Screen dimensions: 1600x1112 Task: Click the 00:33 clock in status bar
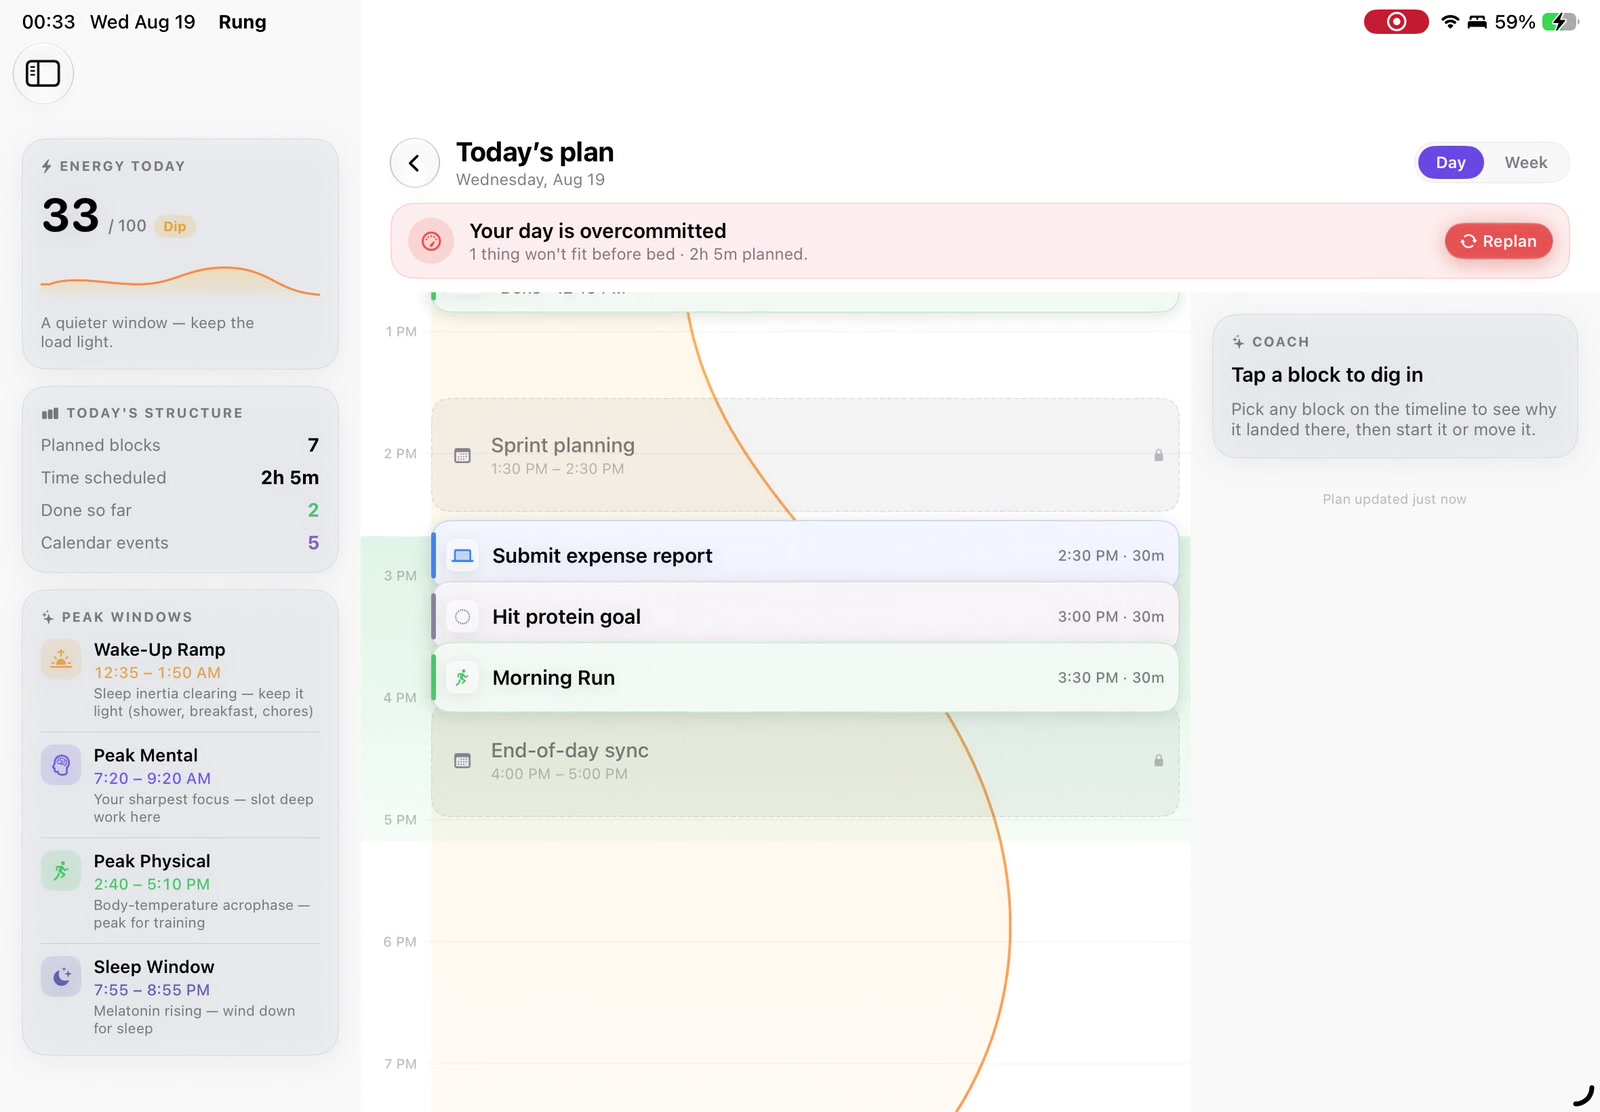pyautogui.click(x=48, y=22)
